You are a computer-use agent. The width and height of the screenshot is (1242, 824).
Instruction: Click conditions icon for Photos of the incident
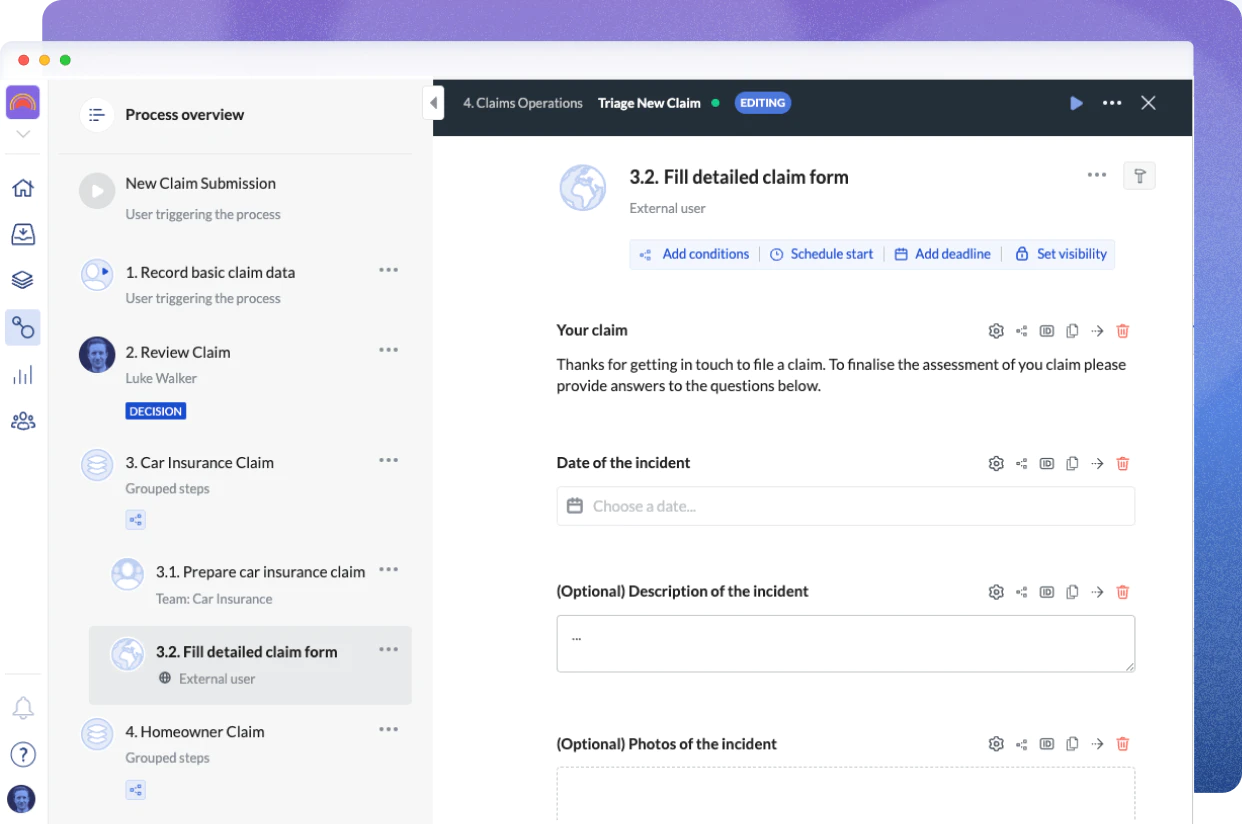(x=1021, y=744)
